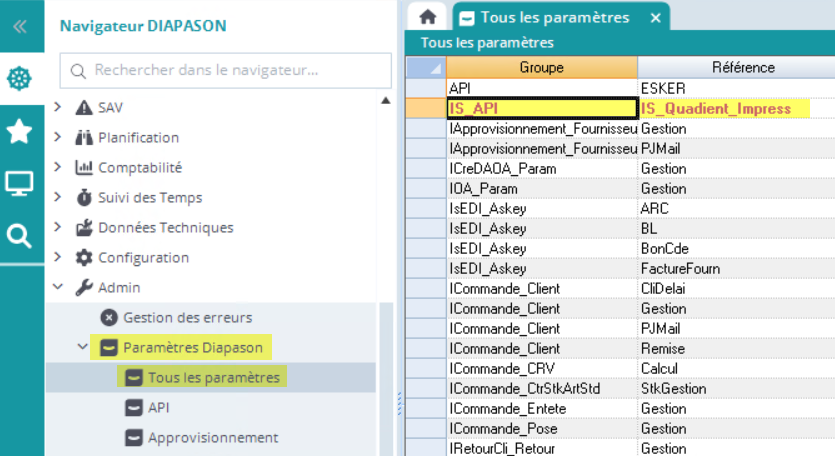Click the Gestion des erreurs cross icon
The height and width of the screenshot is (456, 835).
coord(109,317)
